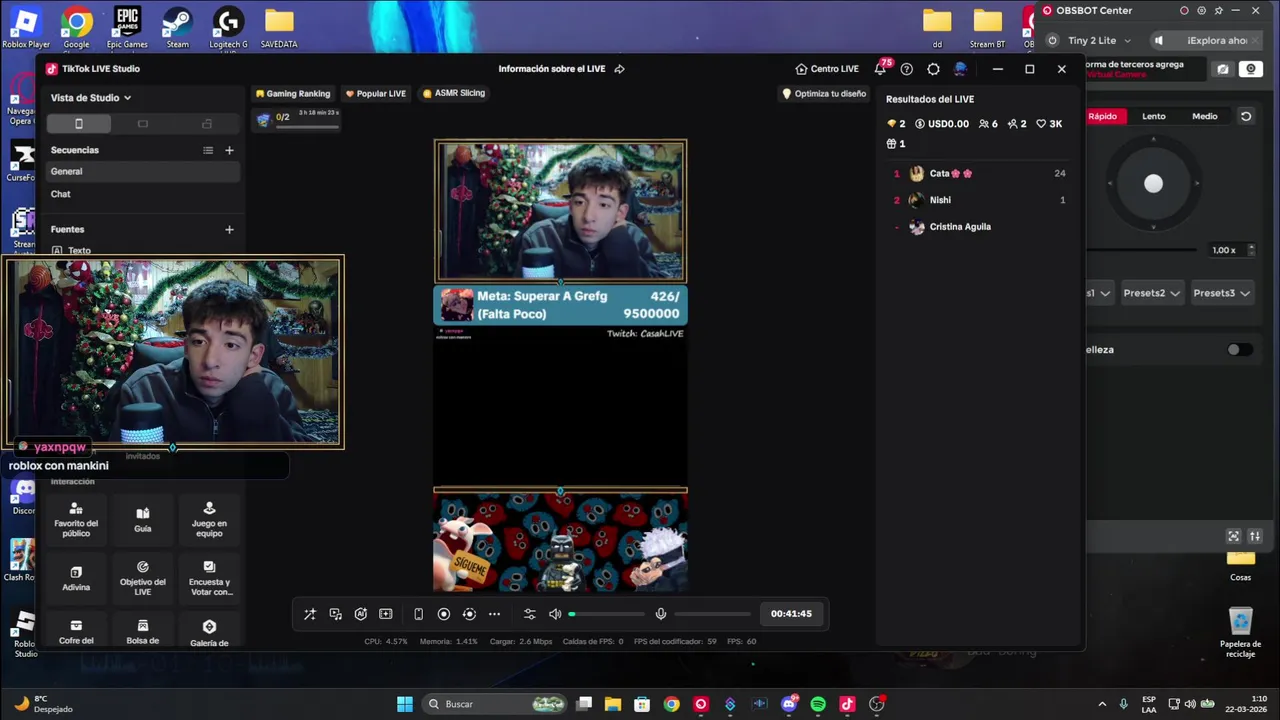The width and height of the screenshot is (1280, 720).
Task: Open Juego en equipo interaction
Action: (209, 520)
